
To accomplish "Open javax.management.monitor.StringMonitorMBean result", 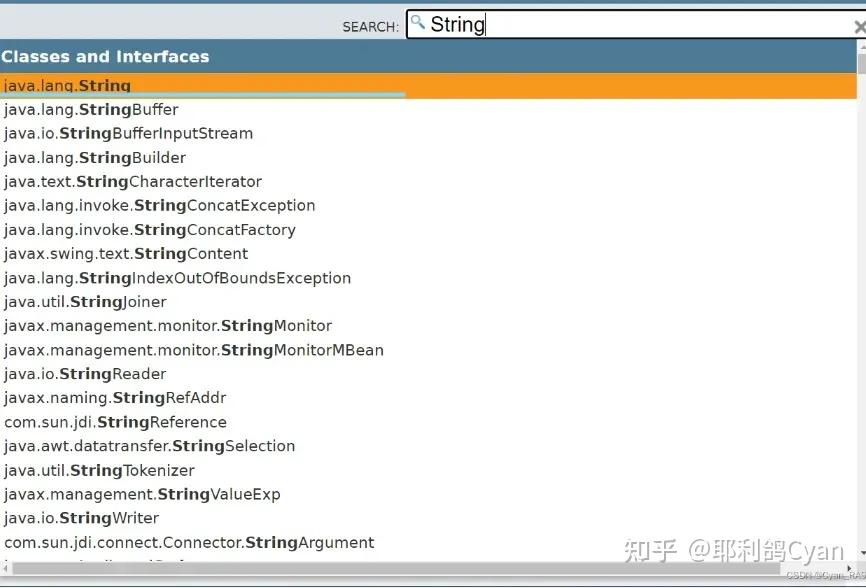I will pyautogui.click(x=194, y=350).
